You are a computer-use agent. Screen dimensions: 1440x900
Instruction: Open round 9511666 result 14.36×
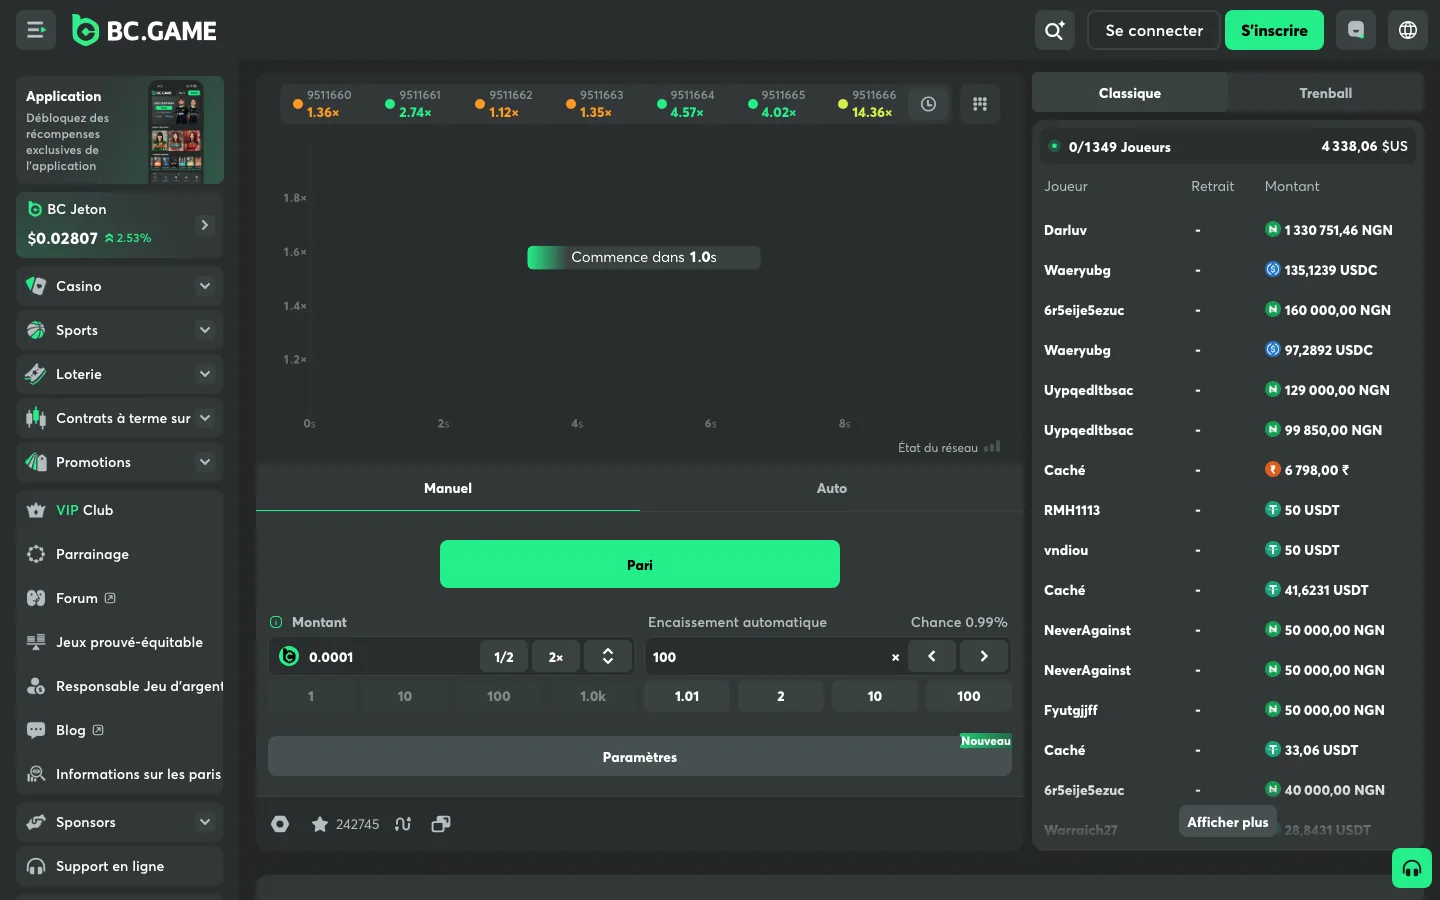[866, 104]
